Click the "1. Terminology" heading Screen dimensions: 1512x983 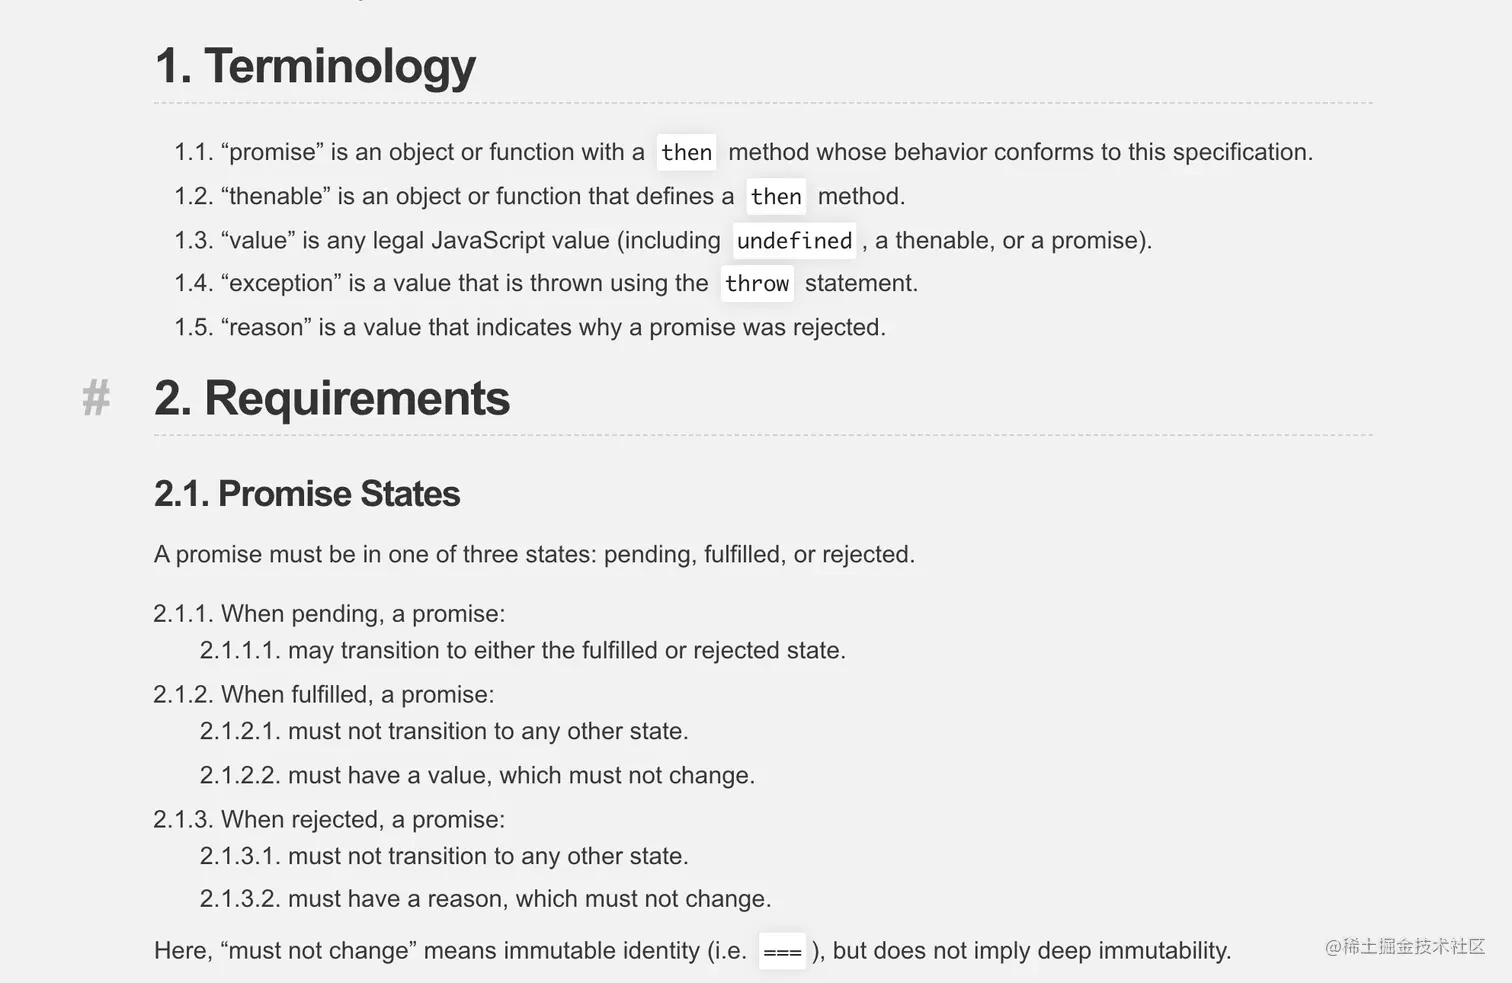point(315,66)
